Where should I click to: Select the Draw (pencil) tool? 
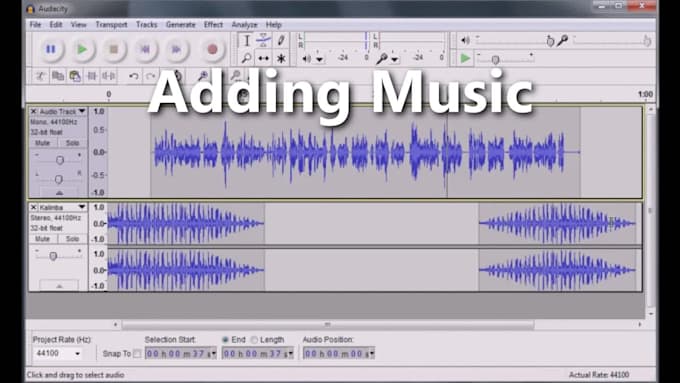click(281, 41)
